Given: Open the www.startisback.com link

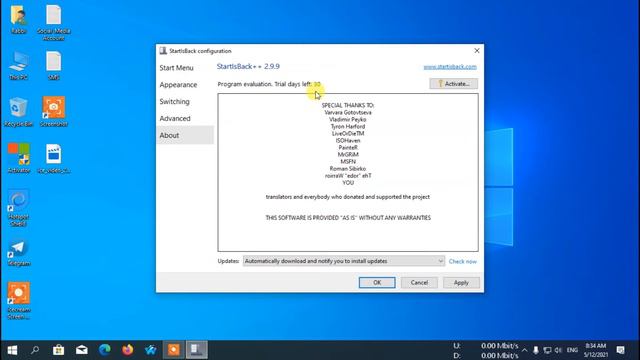Looking at the screenshot, I should pyautogui.click(x=450, y=67).
